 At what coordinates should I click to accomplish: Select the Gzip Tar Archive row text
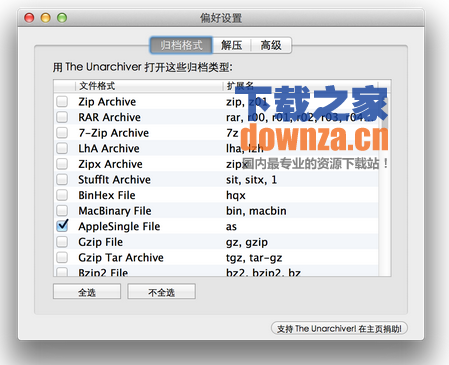coord(121,258)
